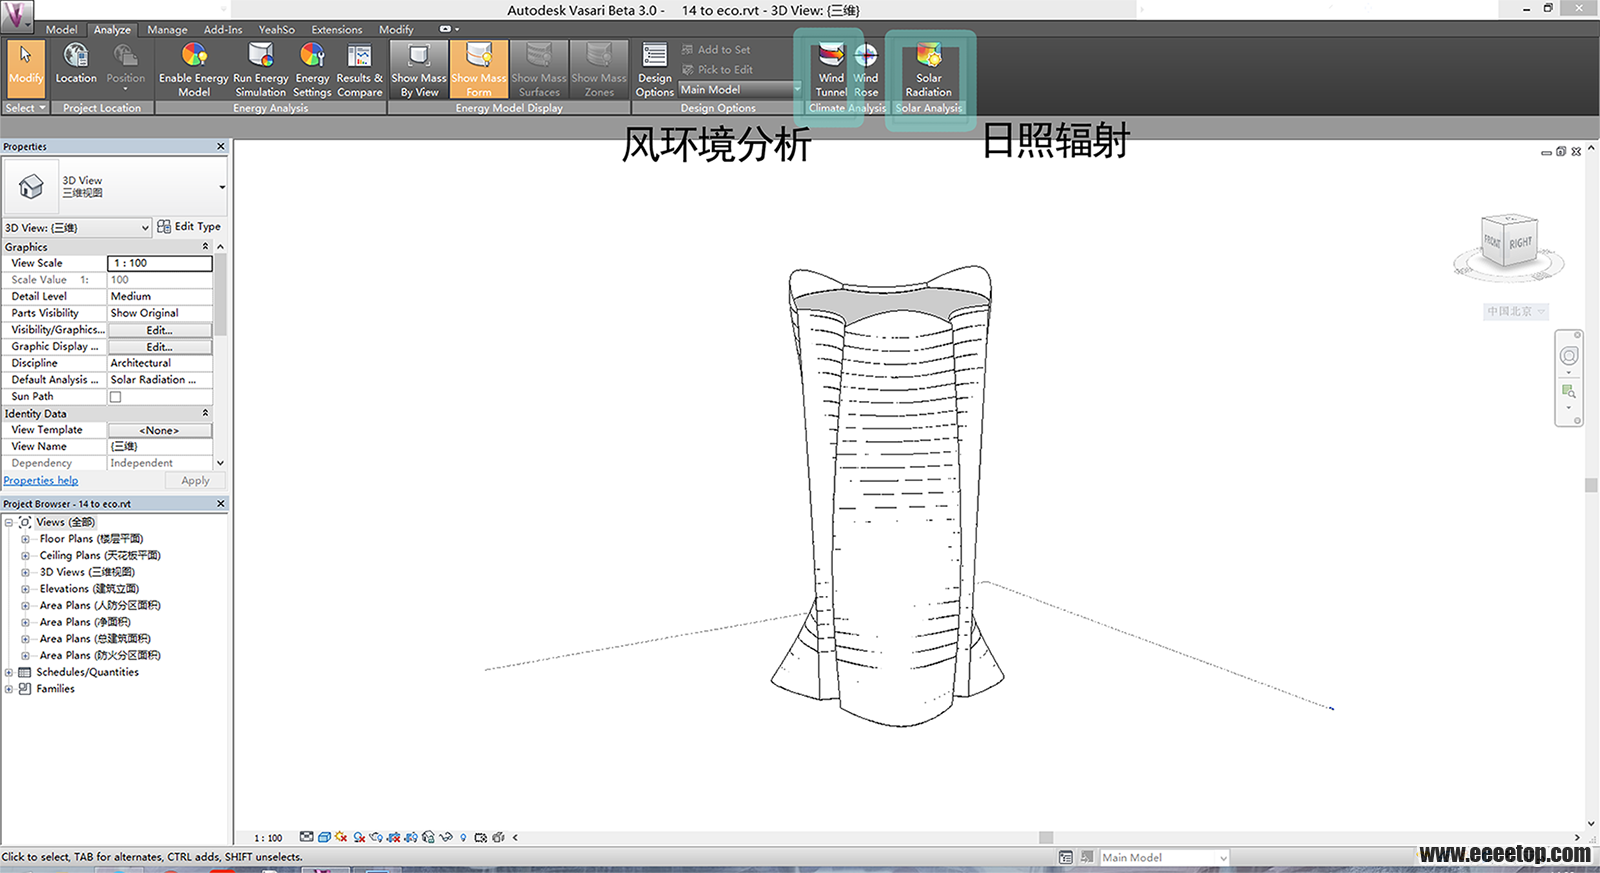Tick the Sun Path checkbox
This screenshot has width=1600, height=873.
pos(115,397)
